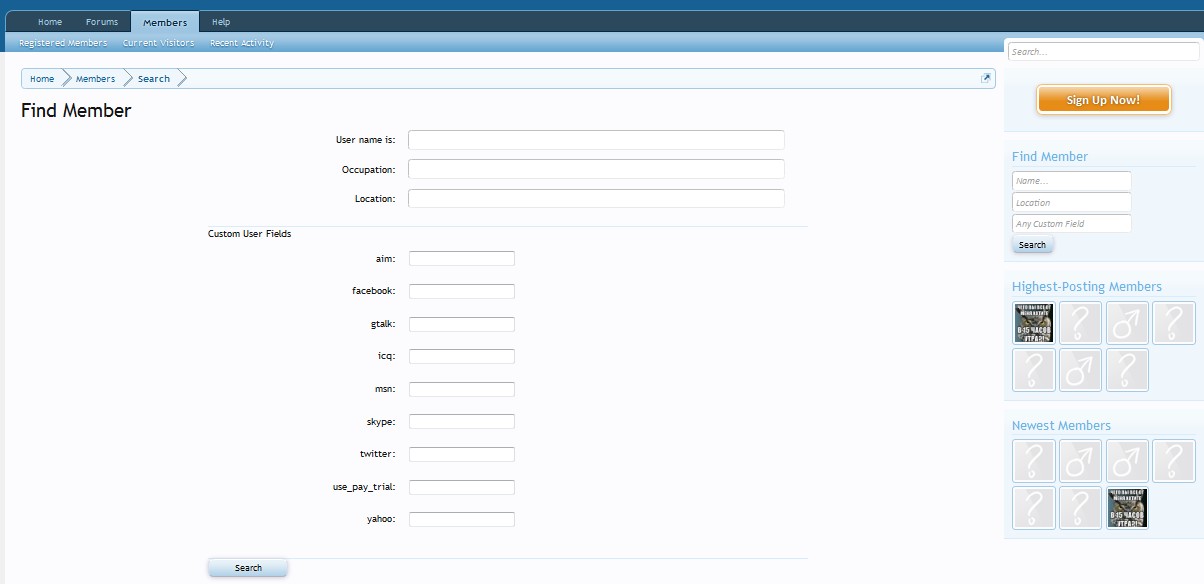Select the Members tab

[x=164, y=22]
